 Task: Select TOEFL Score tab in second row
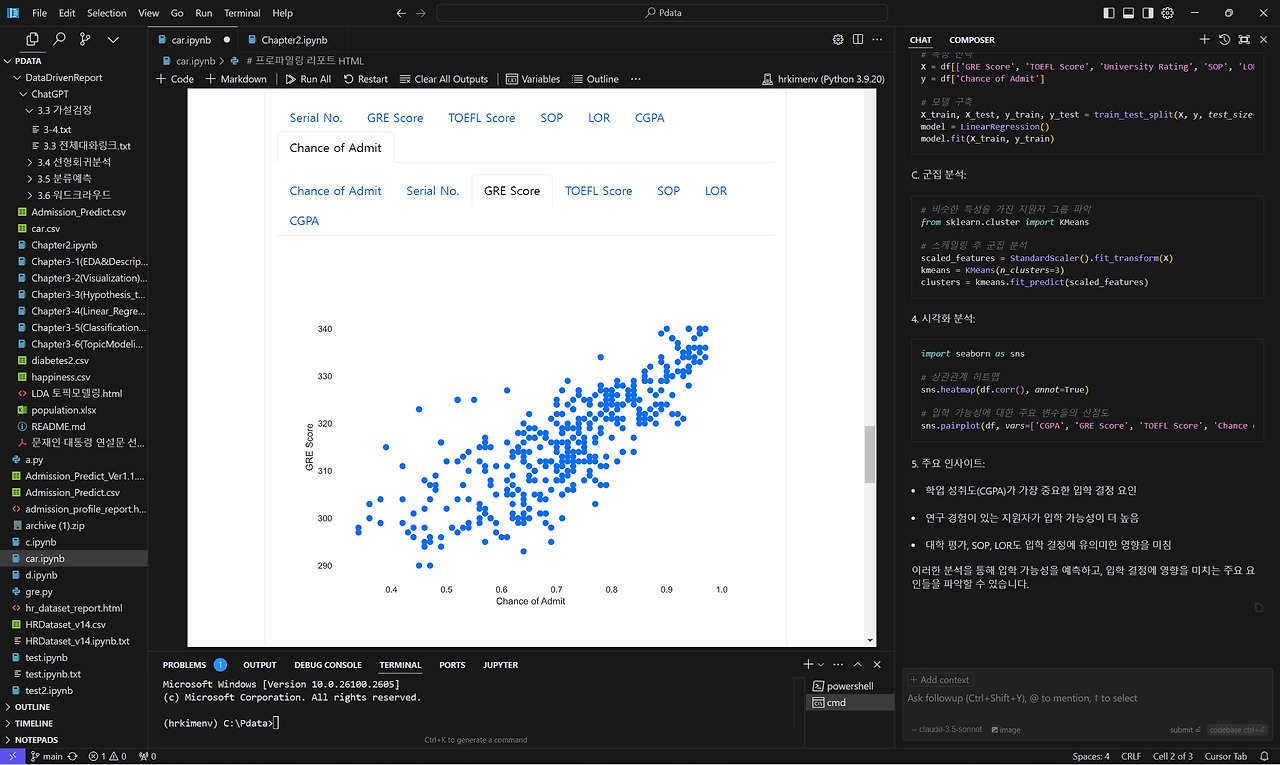click(x=598, y=191)
